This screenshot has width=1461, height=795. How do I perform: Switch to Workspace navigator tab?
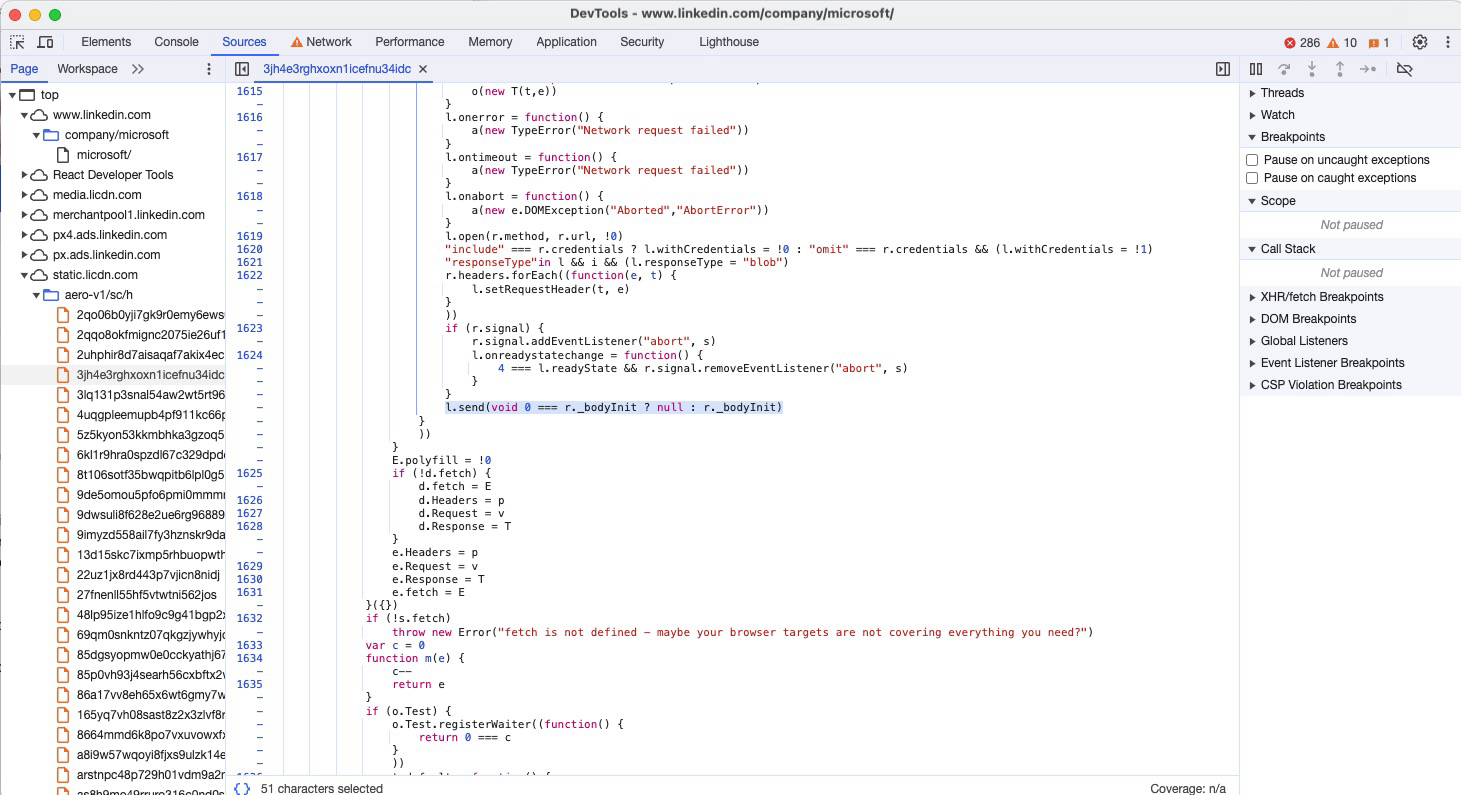pos(87,69)
